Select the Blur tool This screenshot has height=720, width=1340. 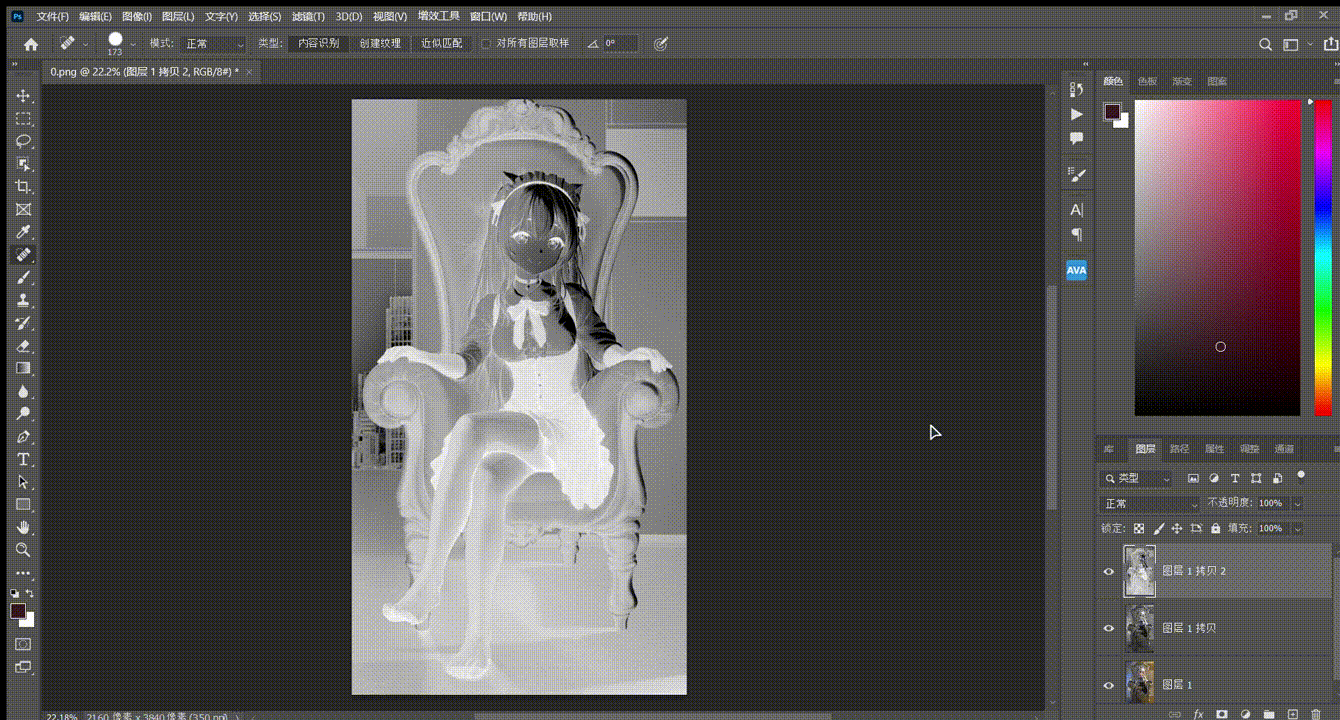pos(23,391)
